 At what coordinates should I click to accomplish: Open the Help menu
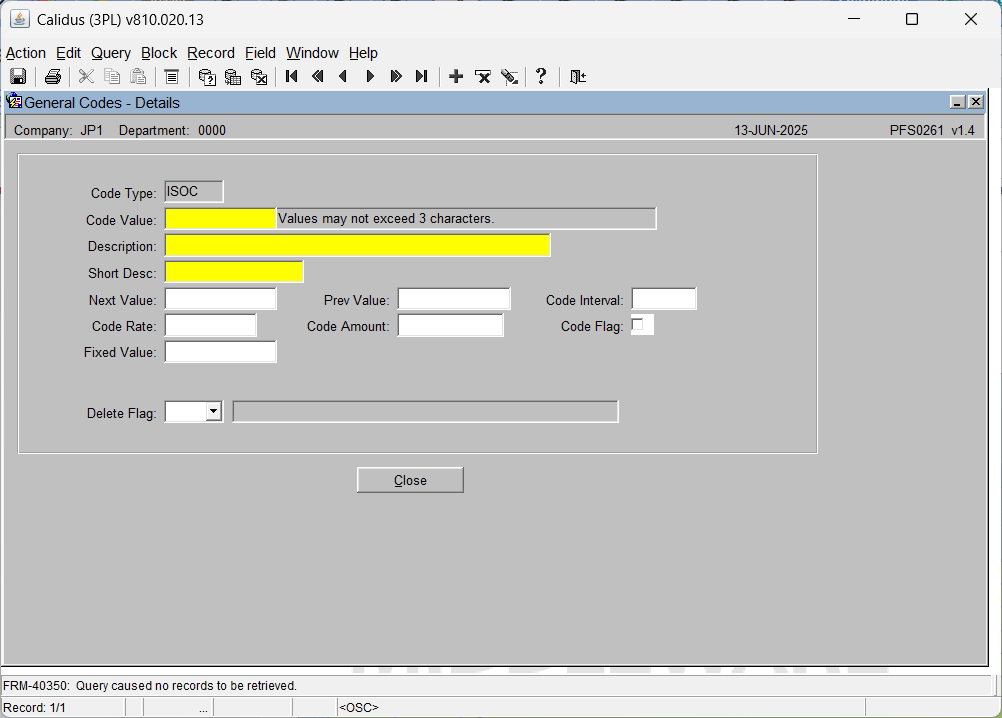click(363, 53)
